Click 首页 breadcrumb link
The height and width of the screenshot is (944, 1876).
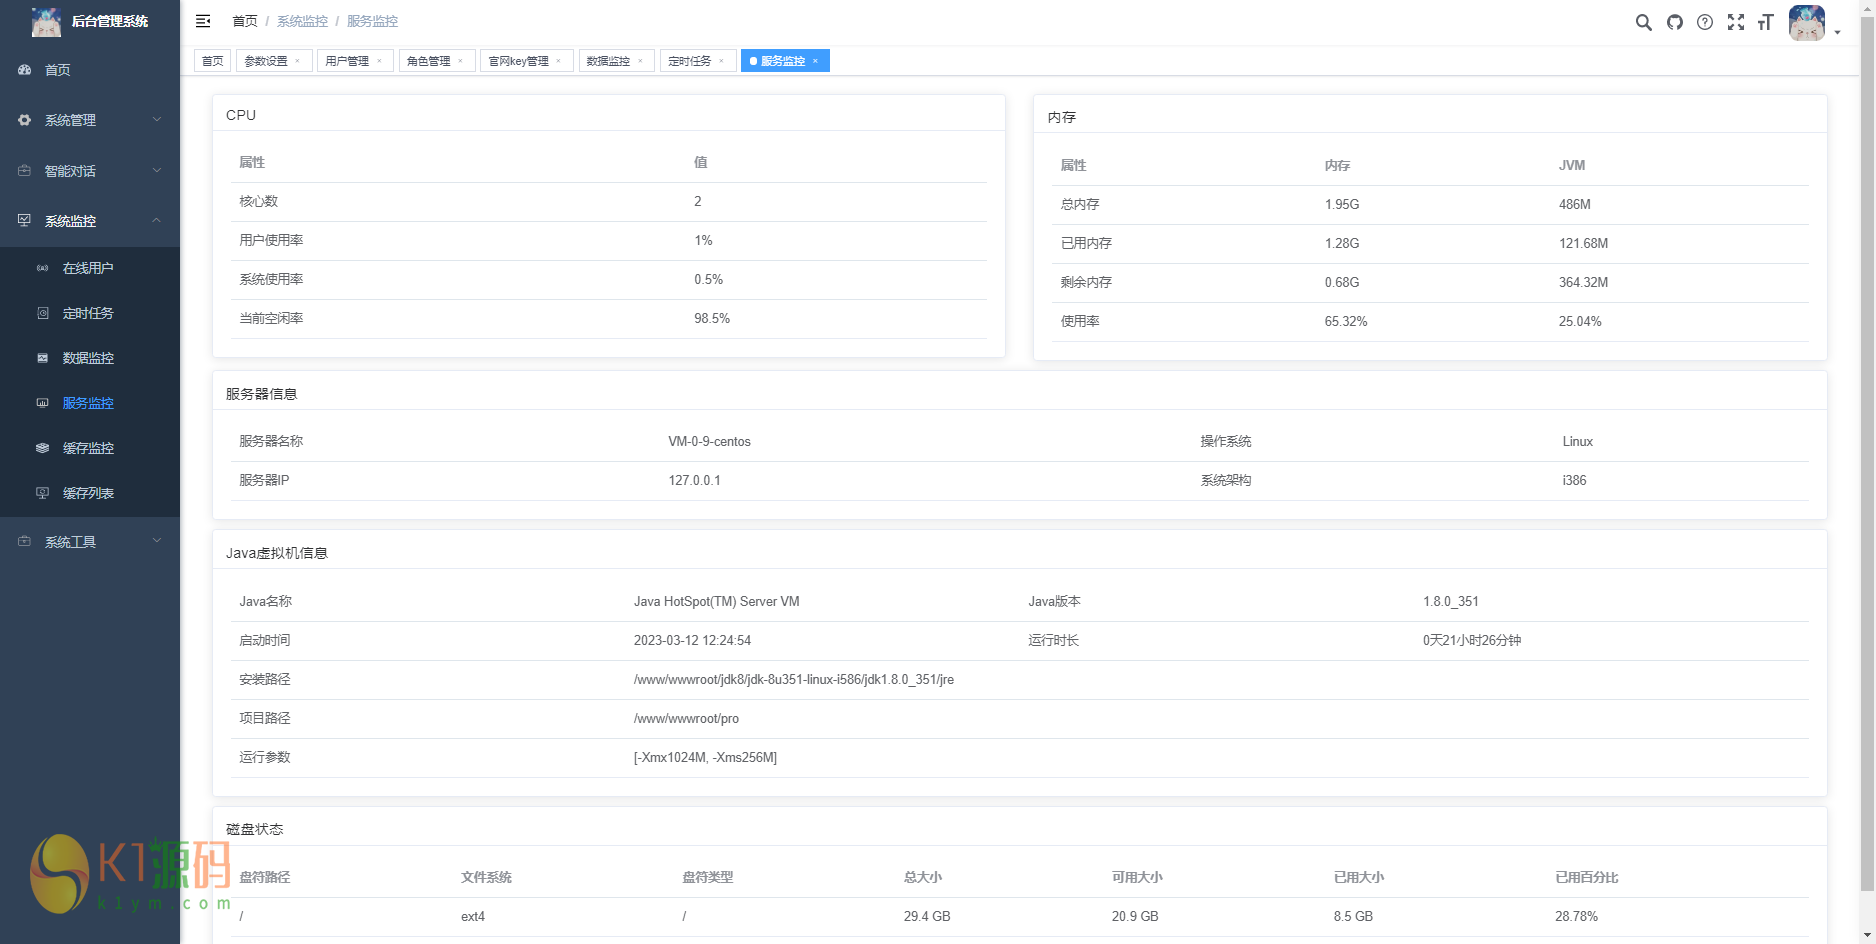tap(244, 21)
